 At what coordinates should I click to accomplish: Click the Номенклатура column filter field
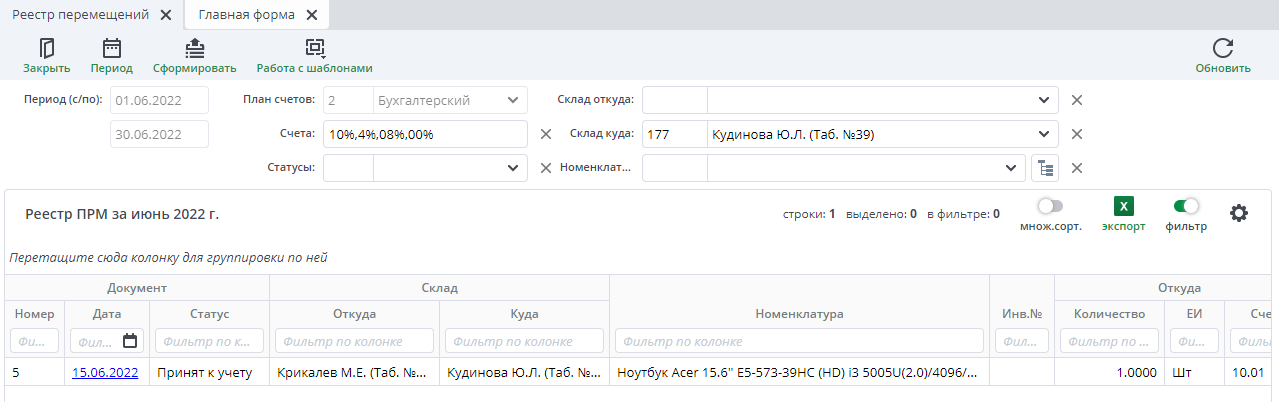[x=799, y=341]
